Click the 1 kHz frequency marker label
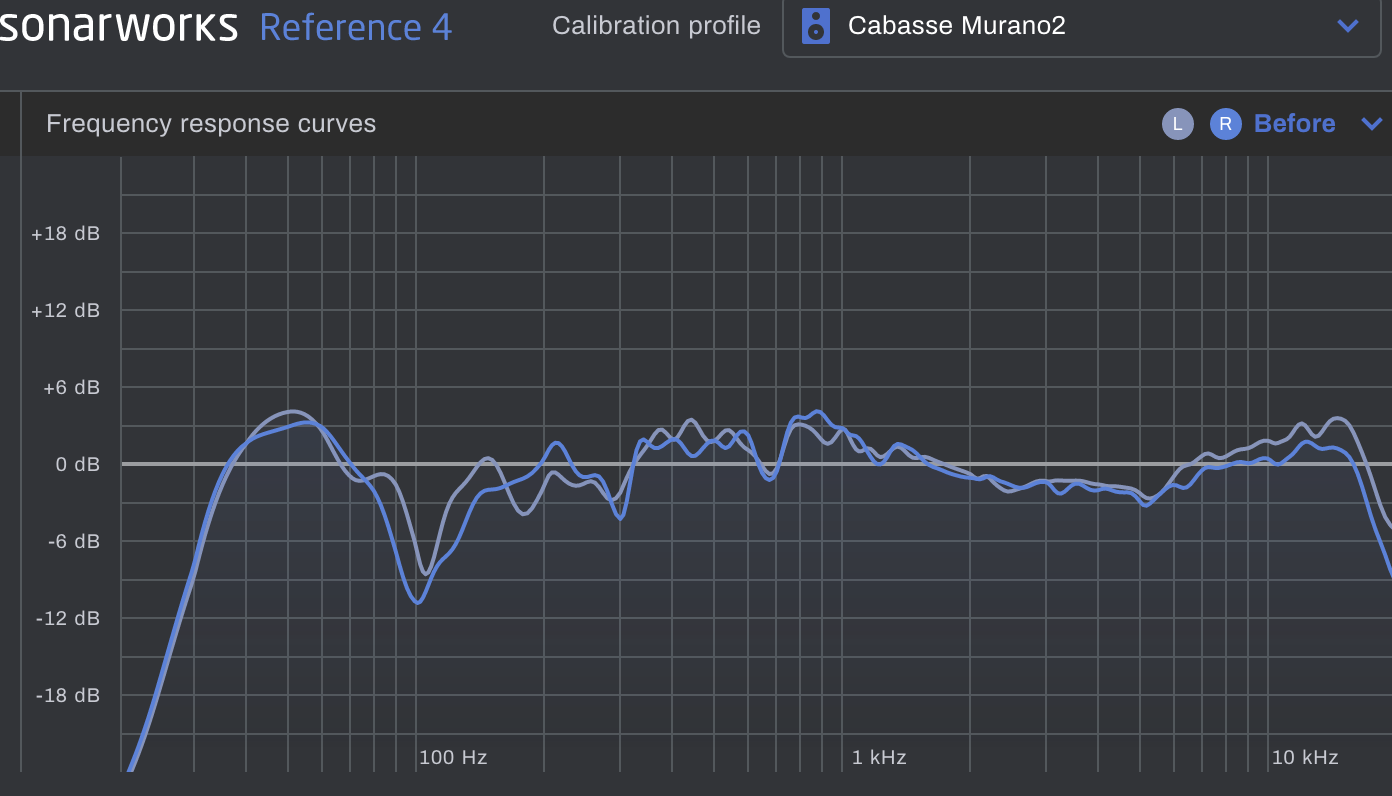This screenshot has width=1392, height=796. click(x=879, y=757)
